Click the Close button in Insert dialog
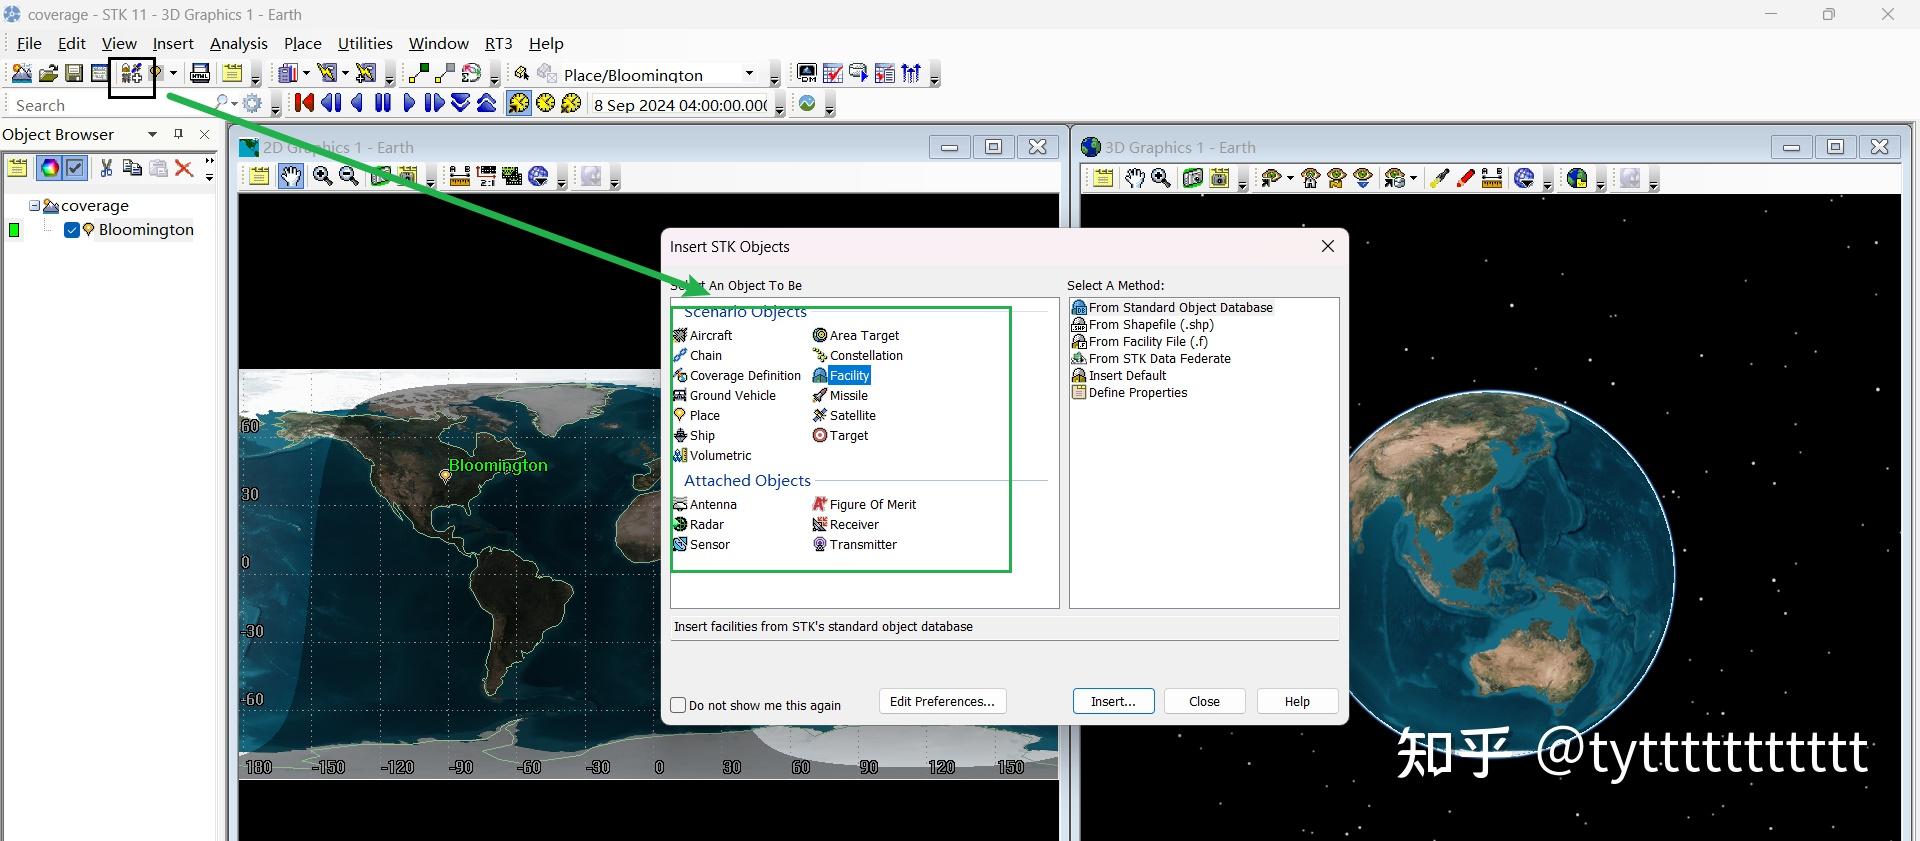 pos(1204,701)
